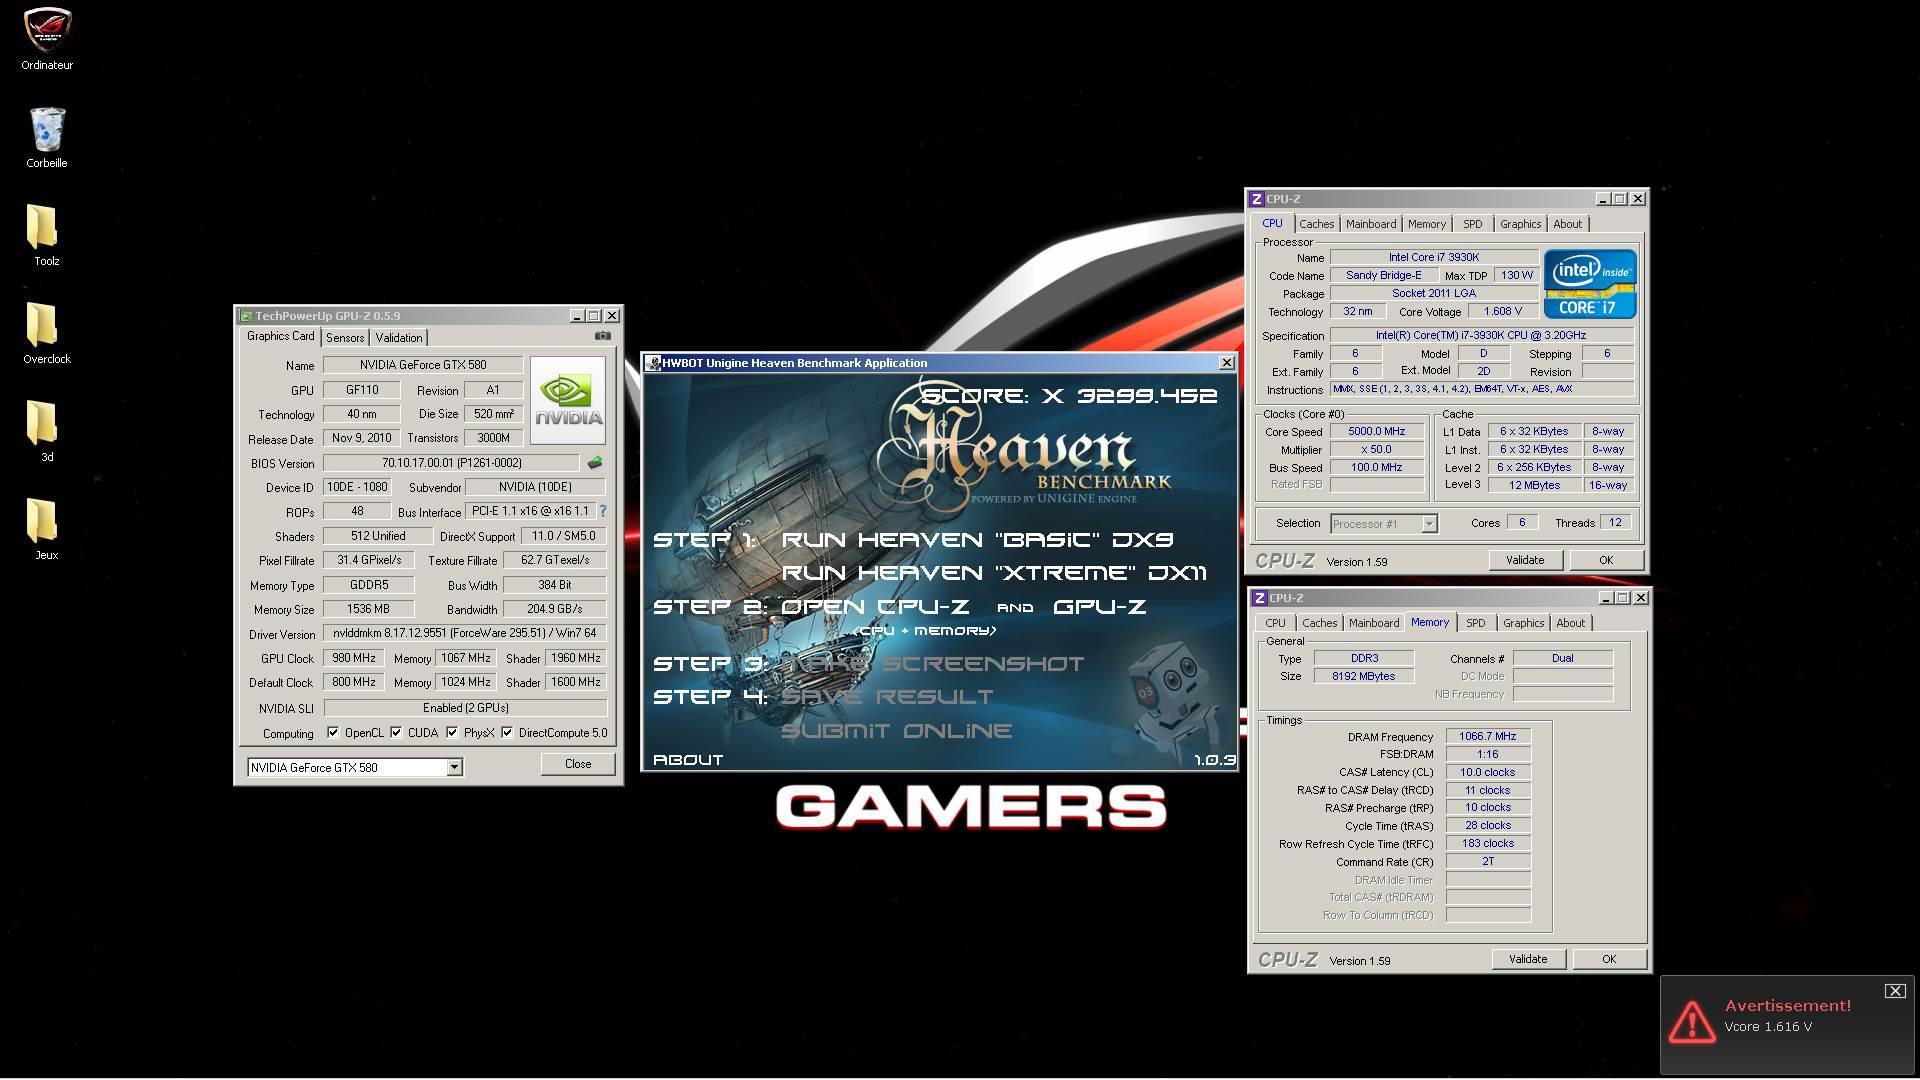Click the GPU name field NVIDIA GeForce GTX 580
The image size is (1920, 1080).
[x=423, y=365]
